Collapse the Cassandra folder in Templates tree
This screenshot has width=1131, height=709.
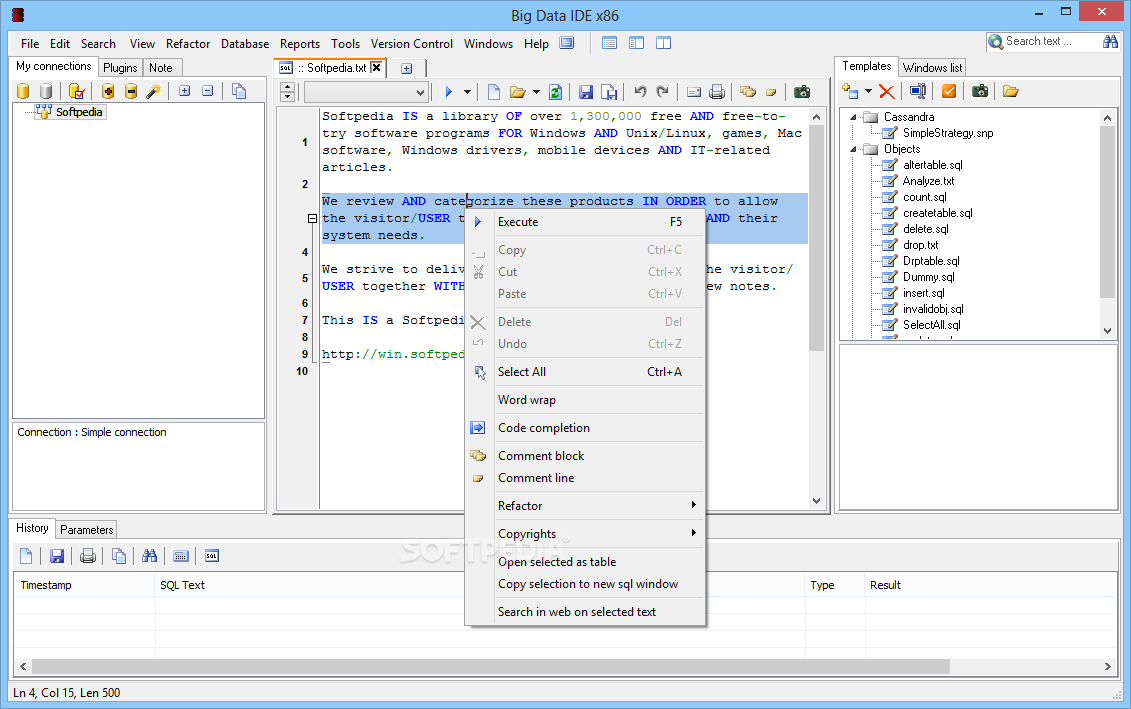click(x=853, y=117)
